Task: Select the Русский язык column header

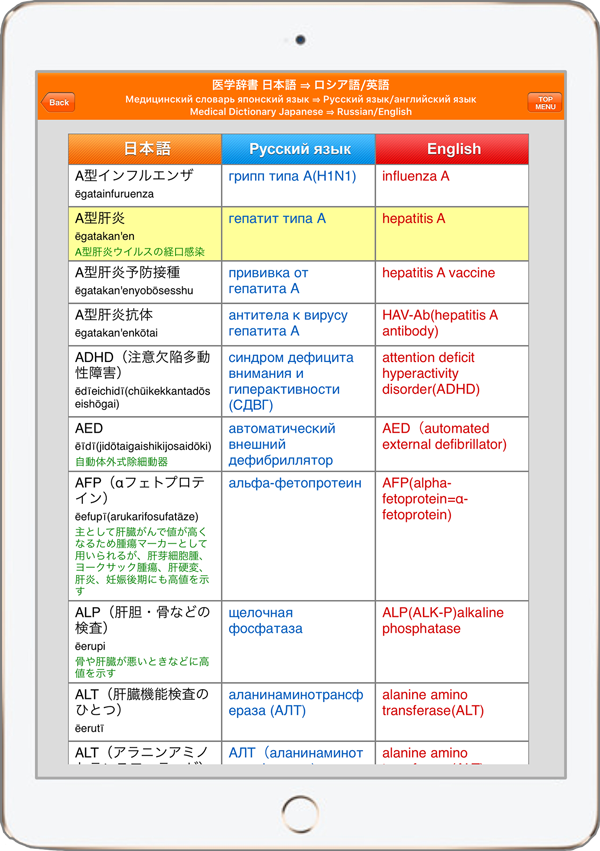Action: (298, 149)
